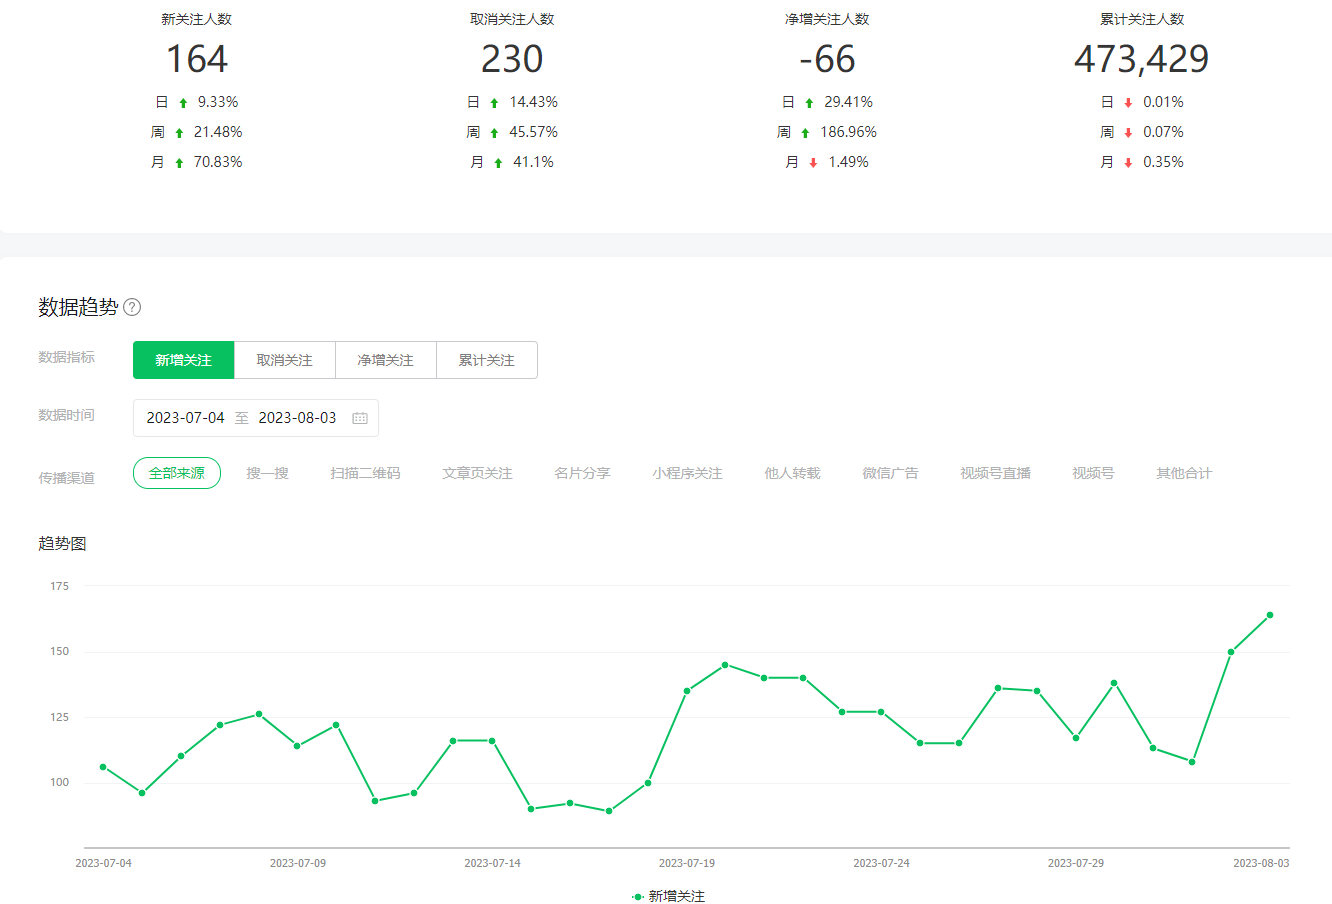Open the calendar icon in date field
Image resolution: width=1332 pixels, height=904 pixels.
360,418
